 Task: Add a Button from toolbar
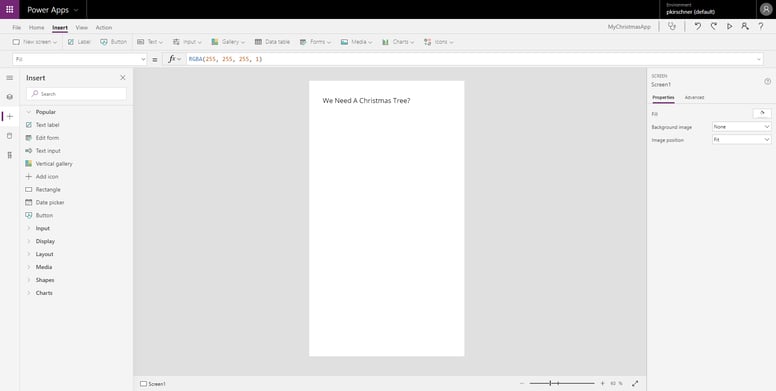(114, 42)
